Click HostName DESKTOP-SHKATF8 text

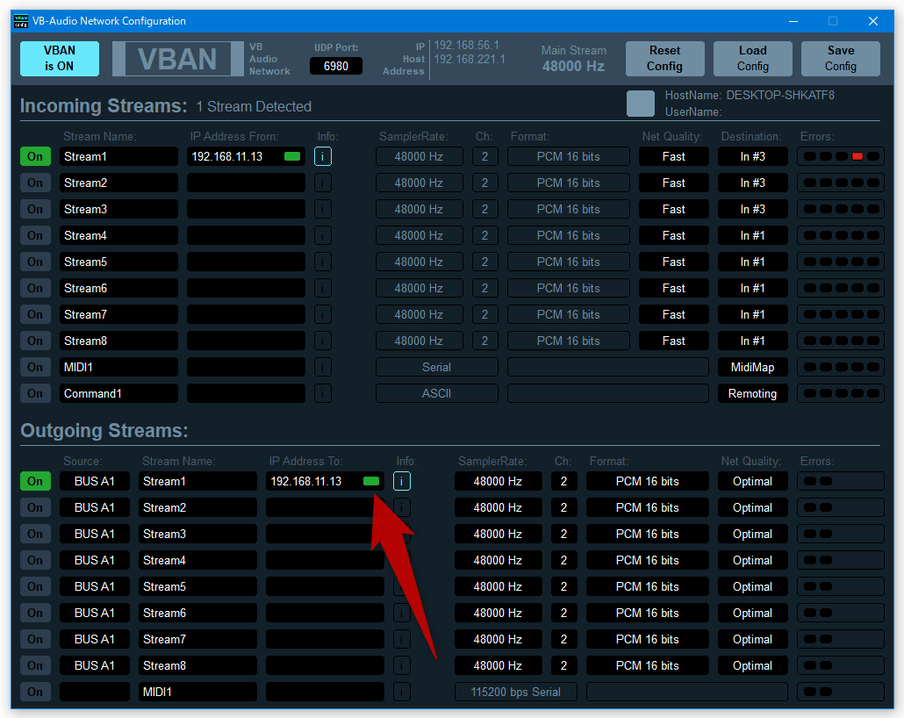[749, 95]
